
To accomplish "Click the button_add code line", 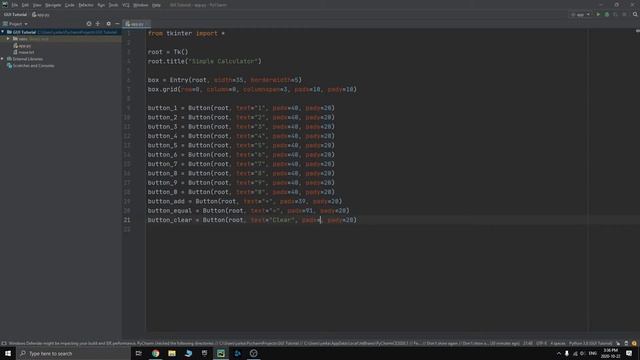I will [x=244, y=201].
